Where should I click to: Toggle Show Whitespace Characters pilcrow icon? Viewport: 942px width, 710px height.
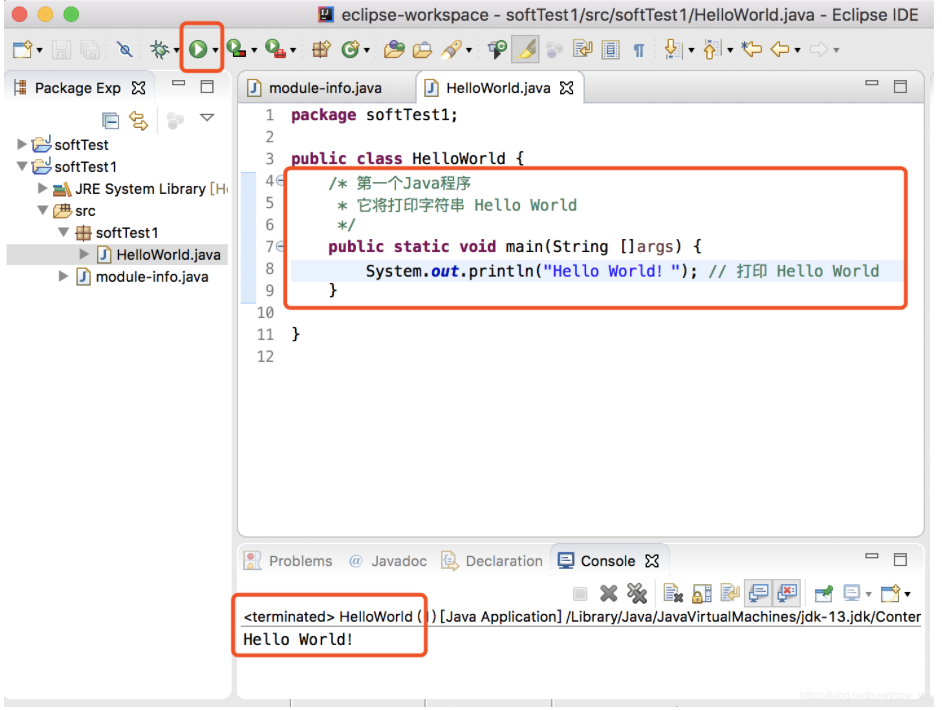click(638, 49)
